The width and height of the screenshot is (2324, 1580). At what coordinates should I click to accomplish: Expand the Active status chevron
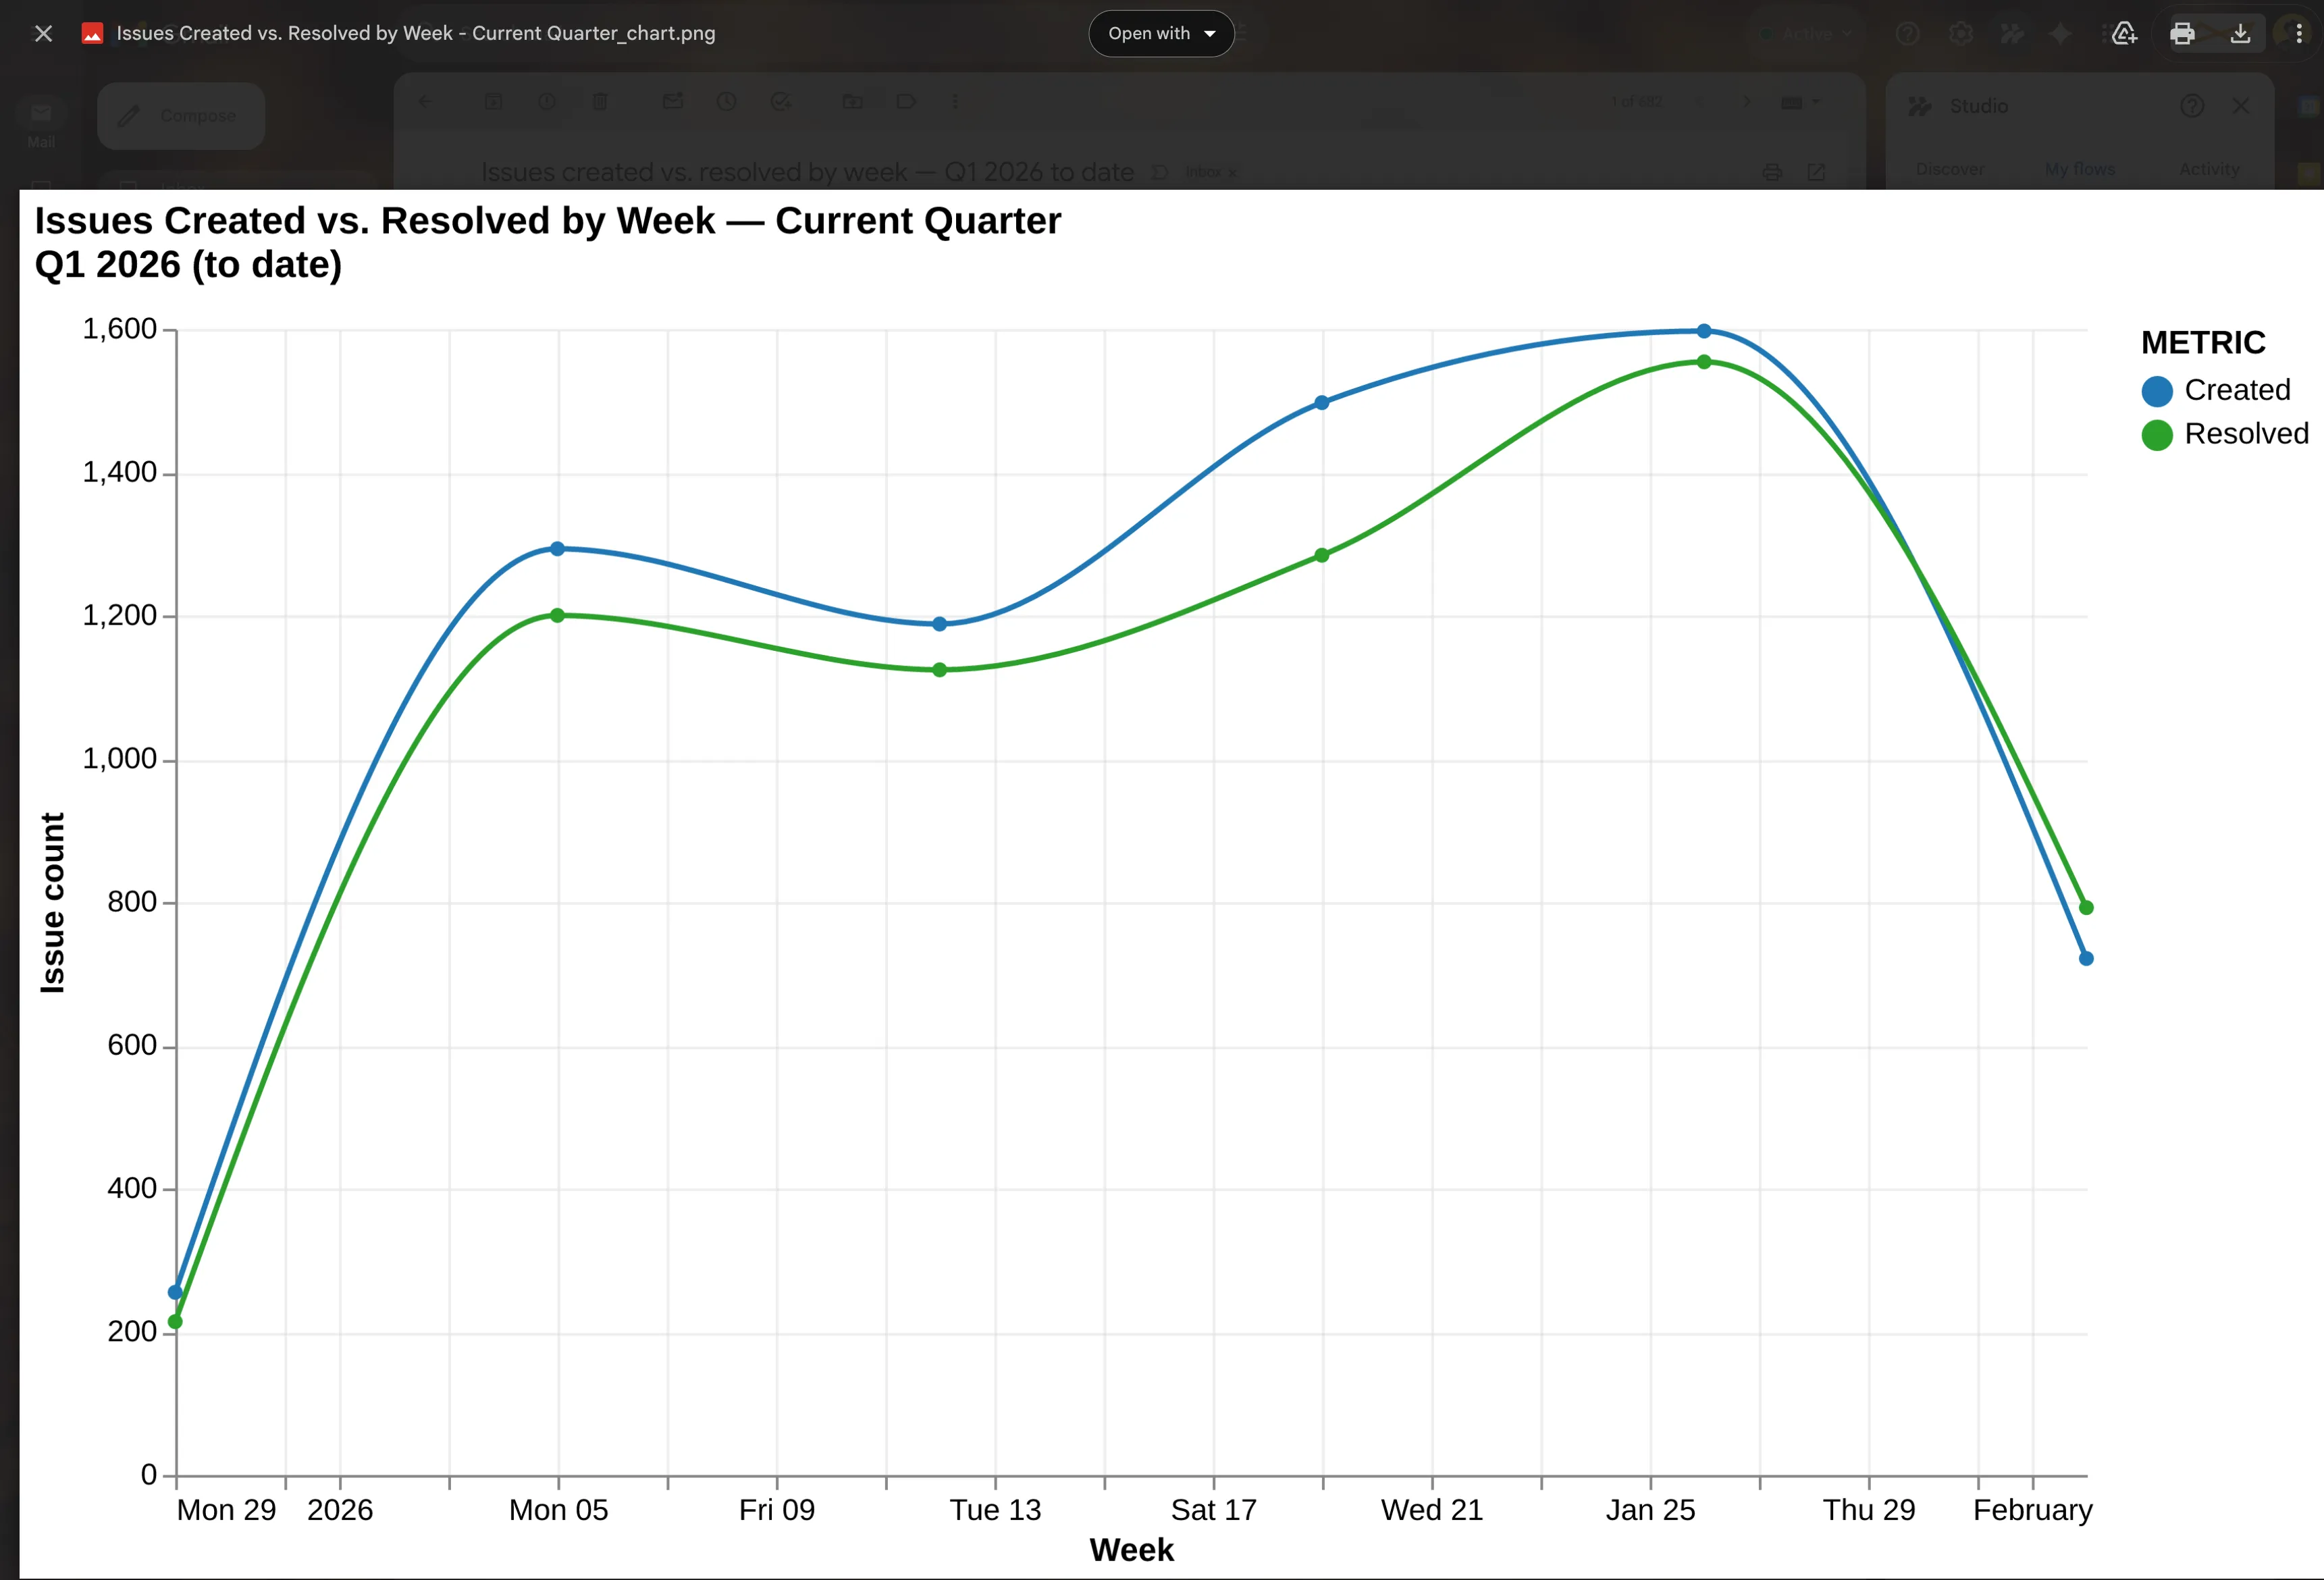pos(1847,33)
